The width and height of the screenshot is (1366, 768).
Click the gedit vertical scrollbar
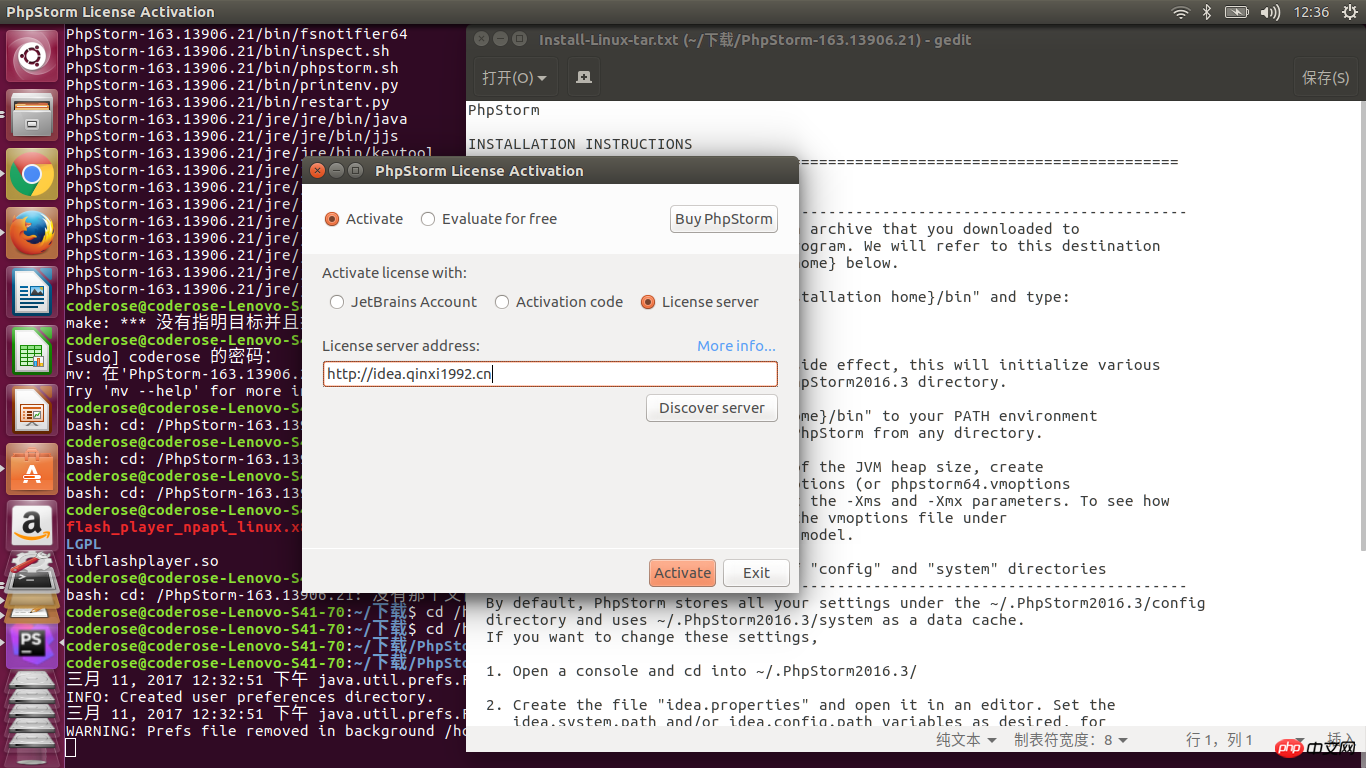(1361, 325)
